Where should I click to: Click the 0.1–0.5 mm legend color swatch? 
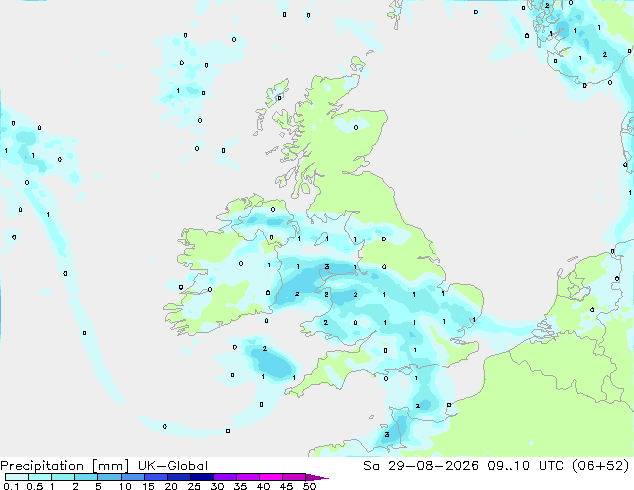point(17,477)
